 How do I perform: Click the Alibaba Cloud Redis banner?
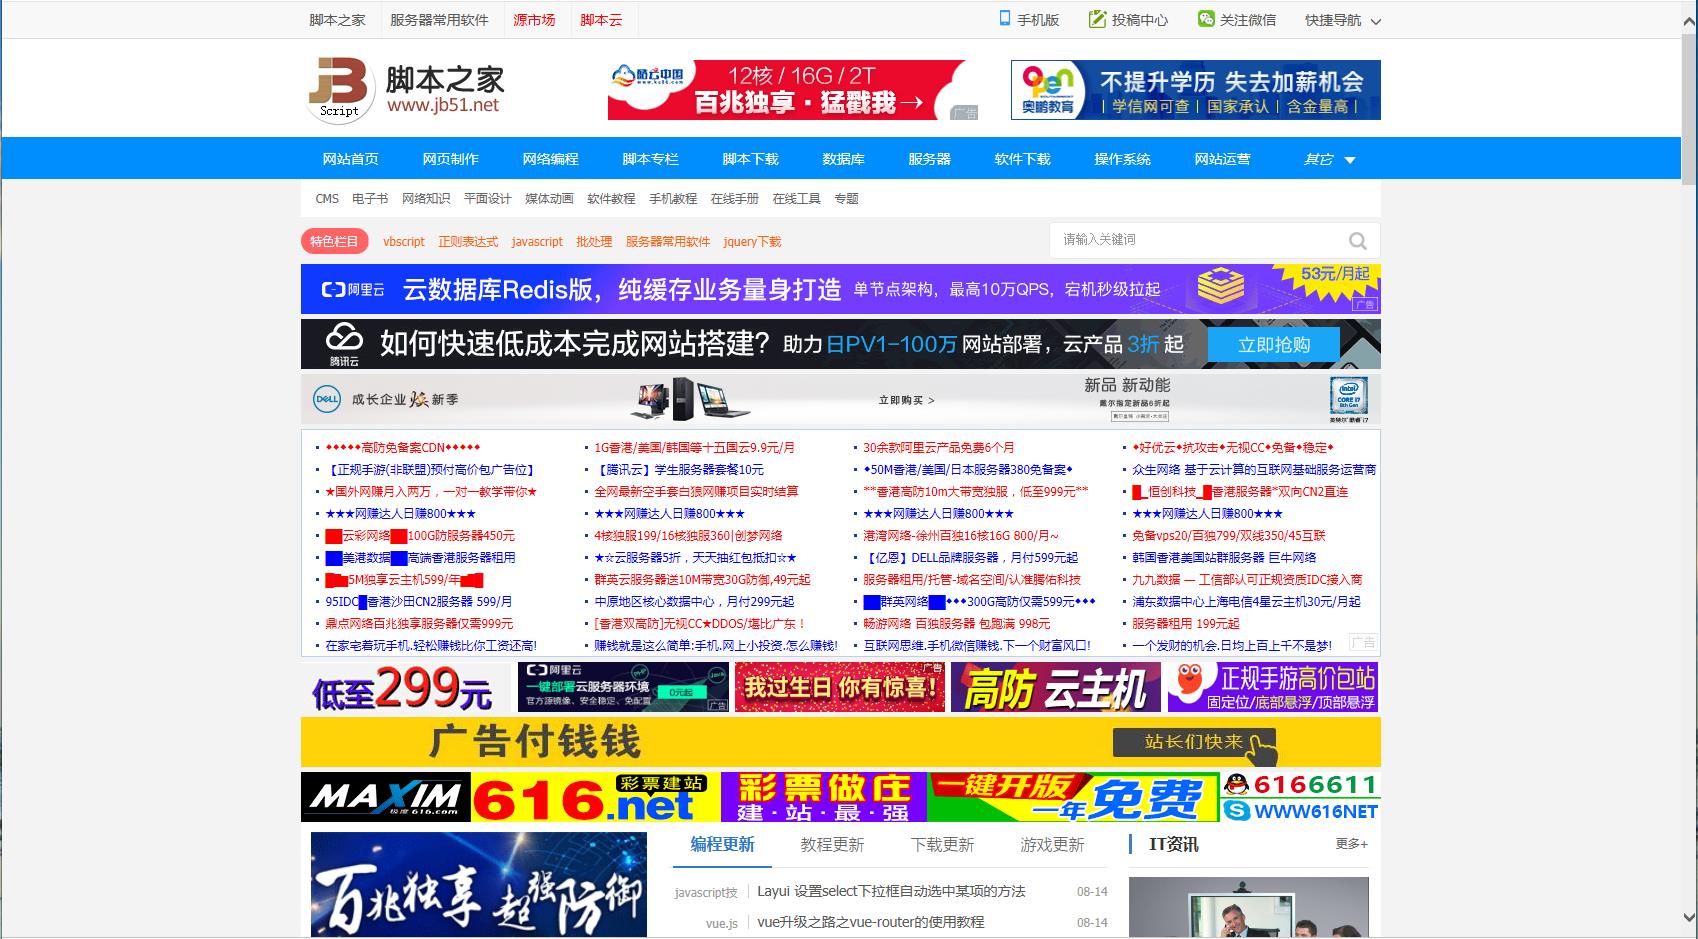click(x=841, y=290)
